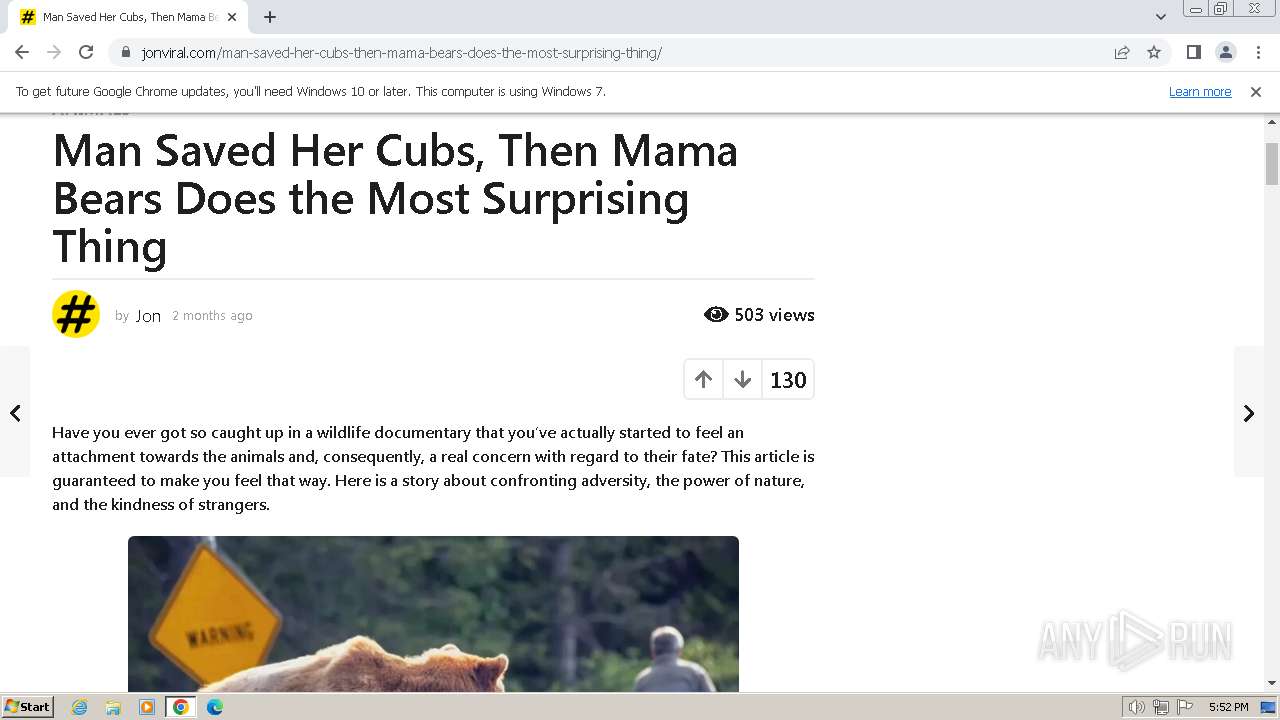
Task: Click the yellow hashtag author avatar
Action: [76, 314]
